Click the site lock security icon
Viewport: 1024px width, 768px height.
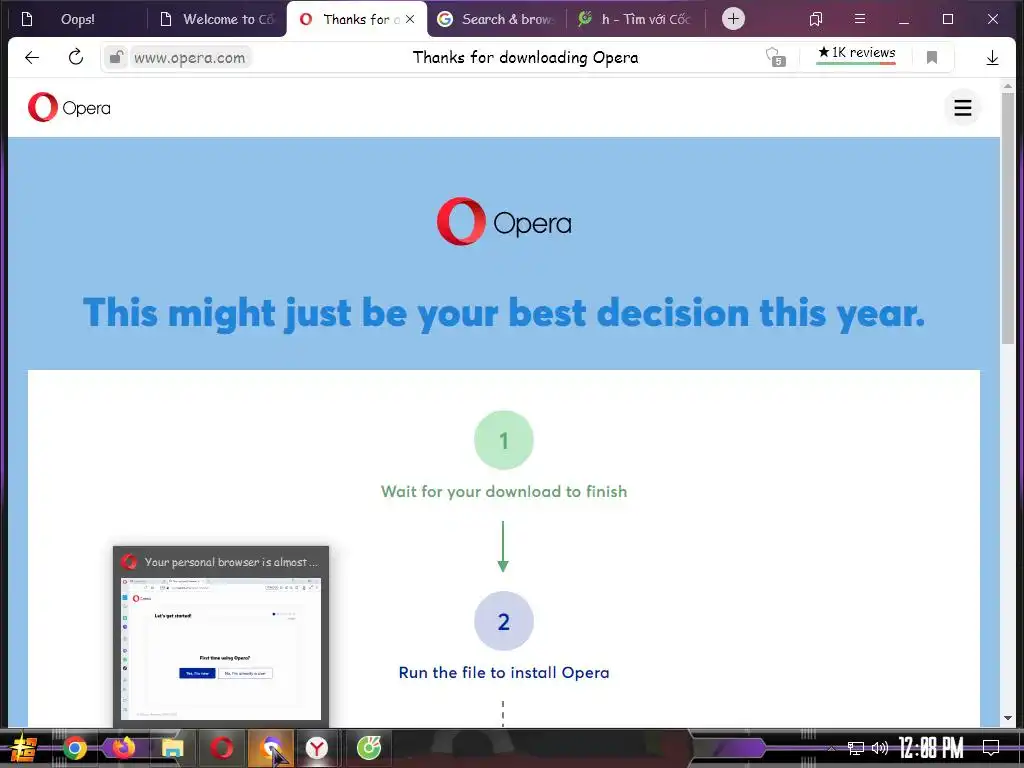(116, 57)
